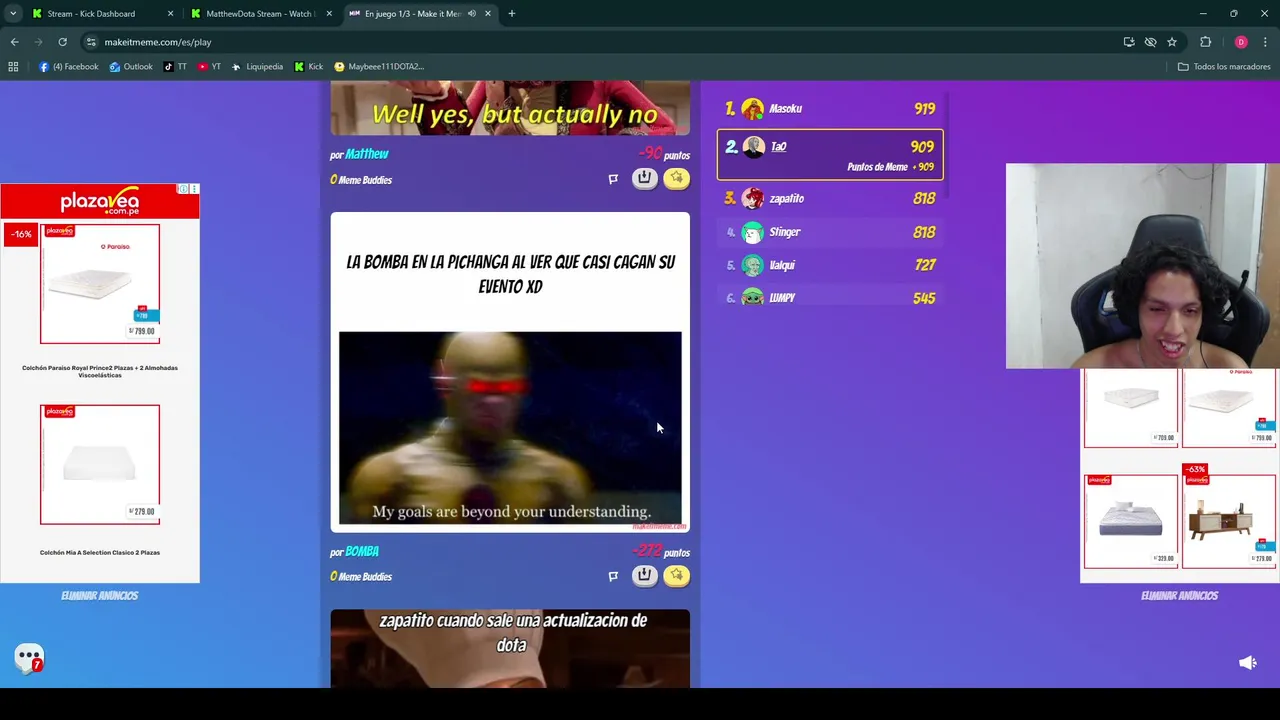Open Chrome tab search dropdown
The height and width of the screenshot is (720, 1280).
pyautogui.click(x=13, y=14)
